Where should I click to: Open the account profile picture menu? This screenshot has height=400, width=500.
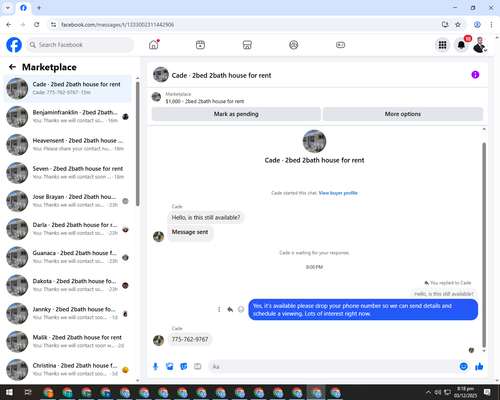pos(480,45)
